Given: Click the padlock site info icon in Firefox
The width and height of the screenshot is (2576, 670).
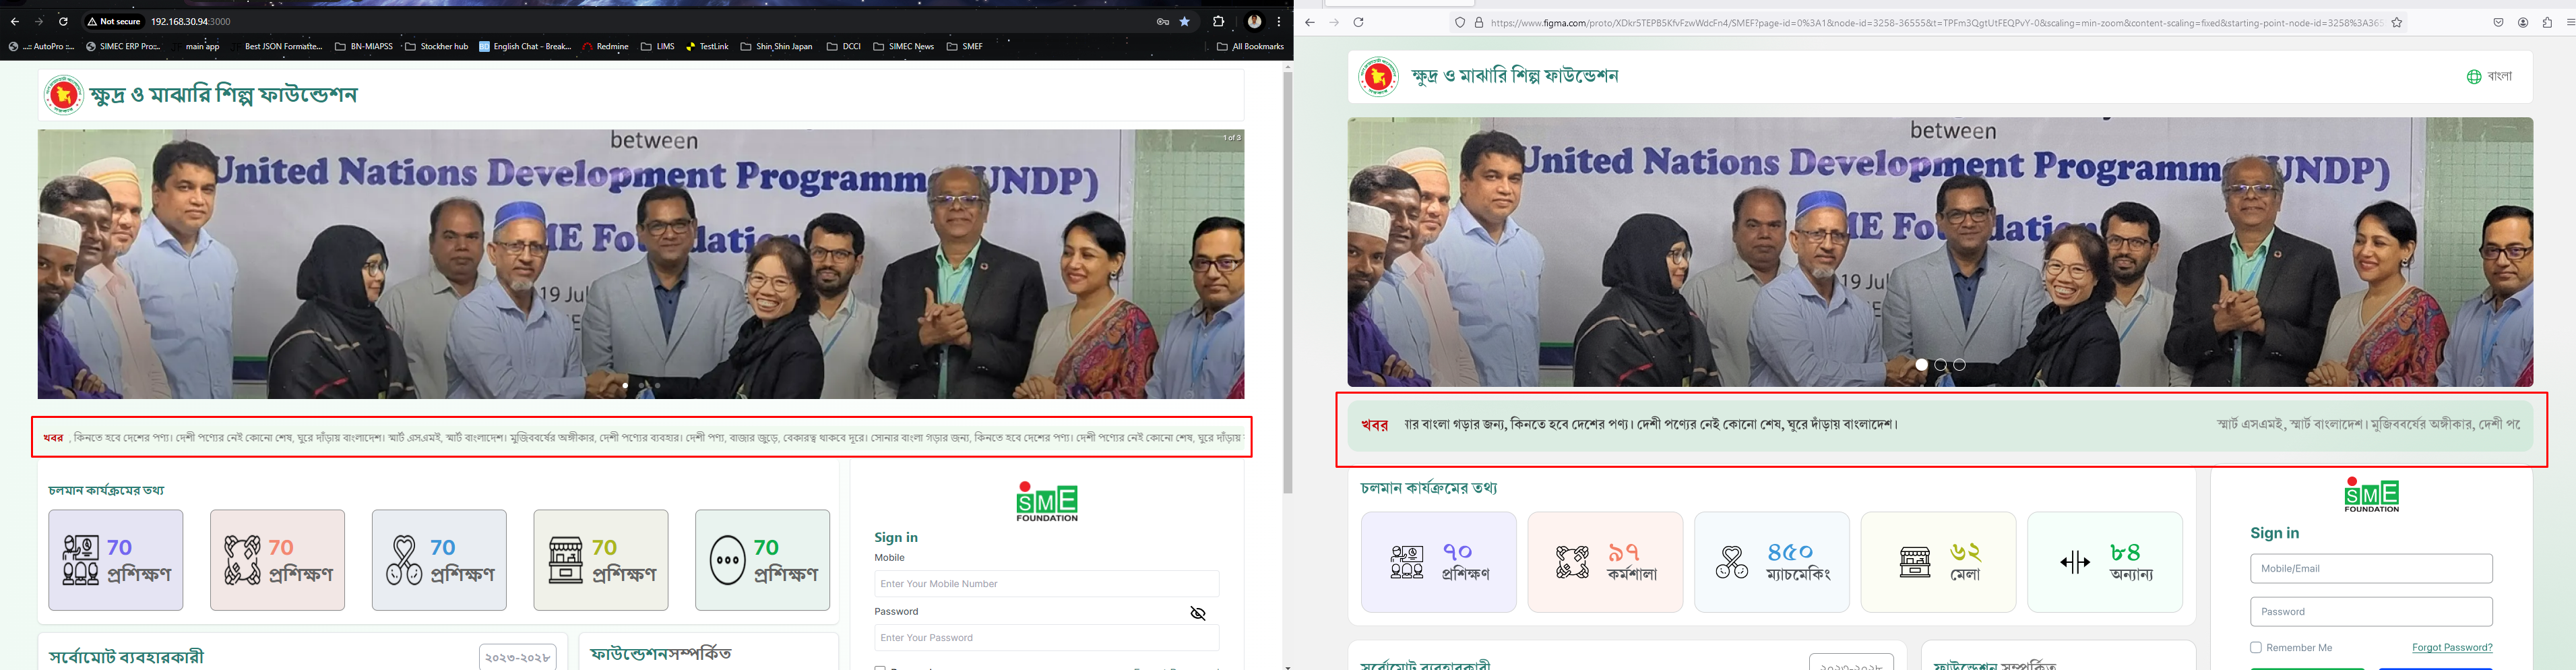Looking at the screenshot, I should (1479, 22).
